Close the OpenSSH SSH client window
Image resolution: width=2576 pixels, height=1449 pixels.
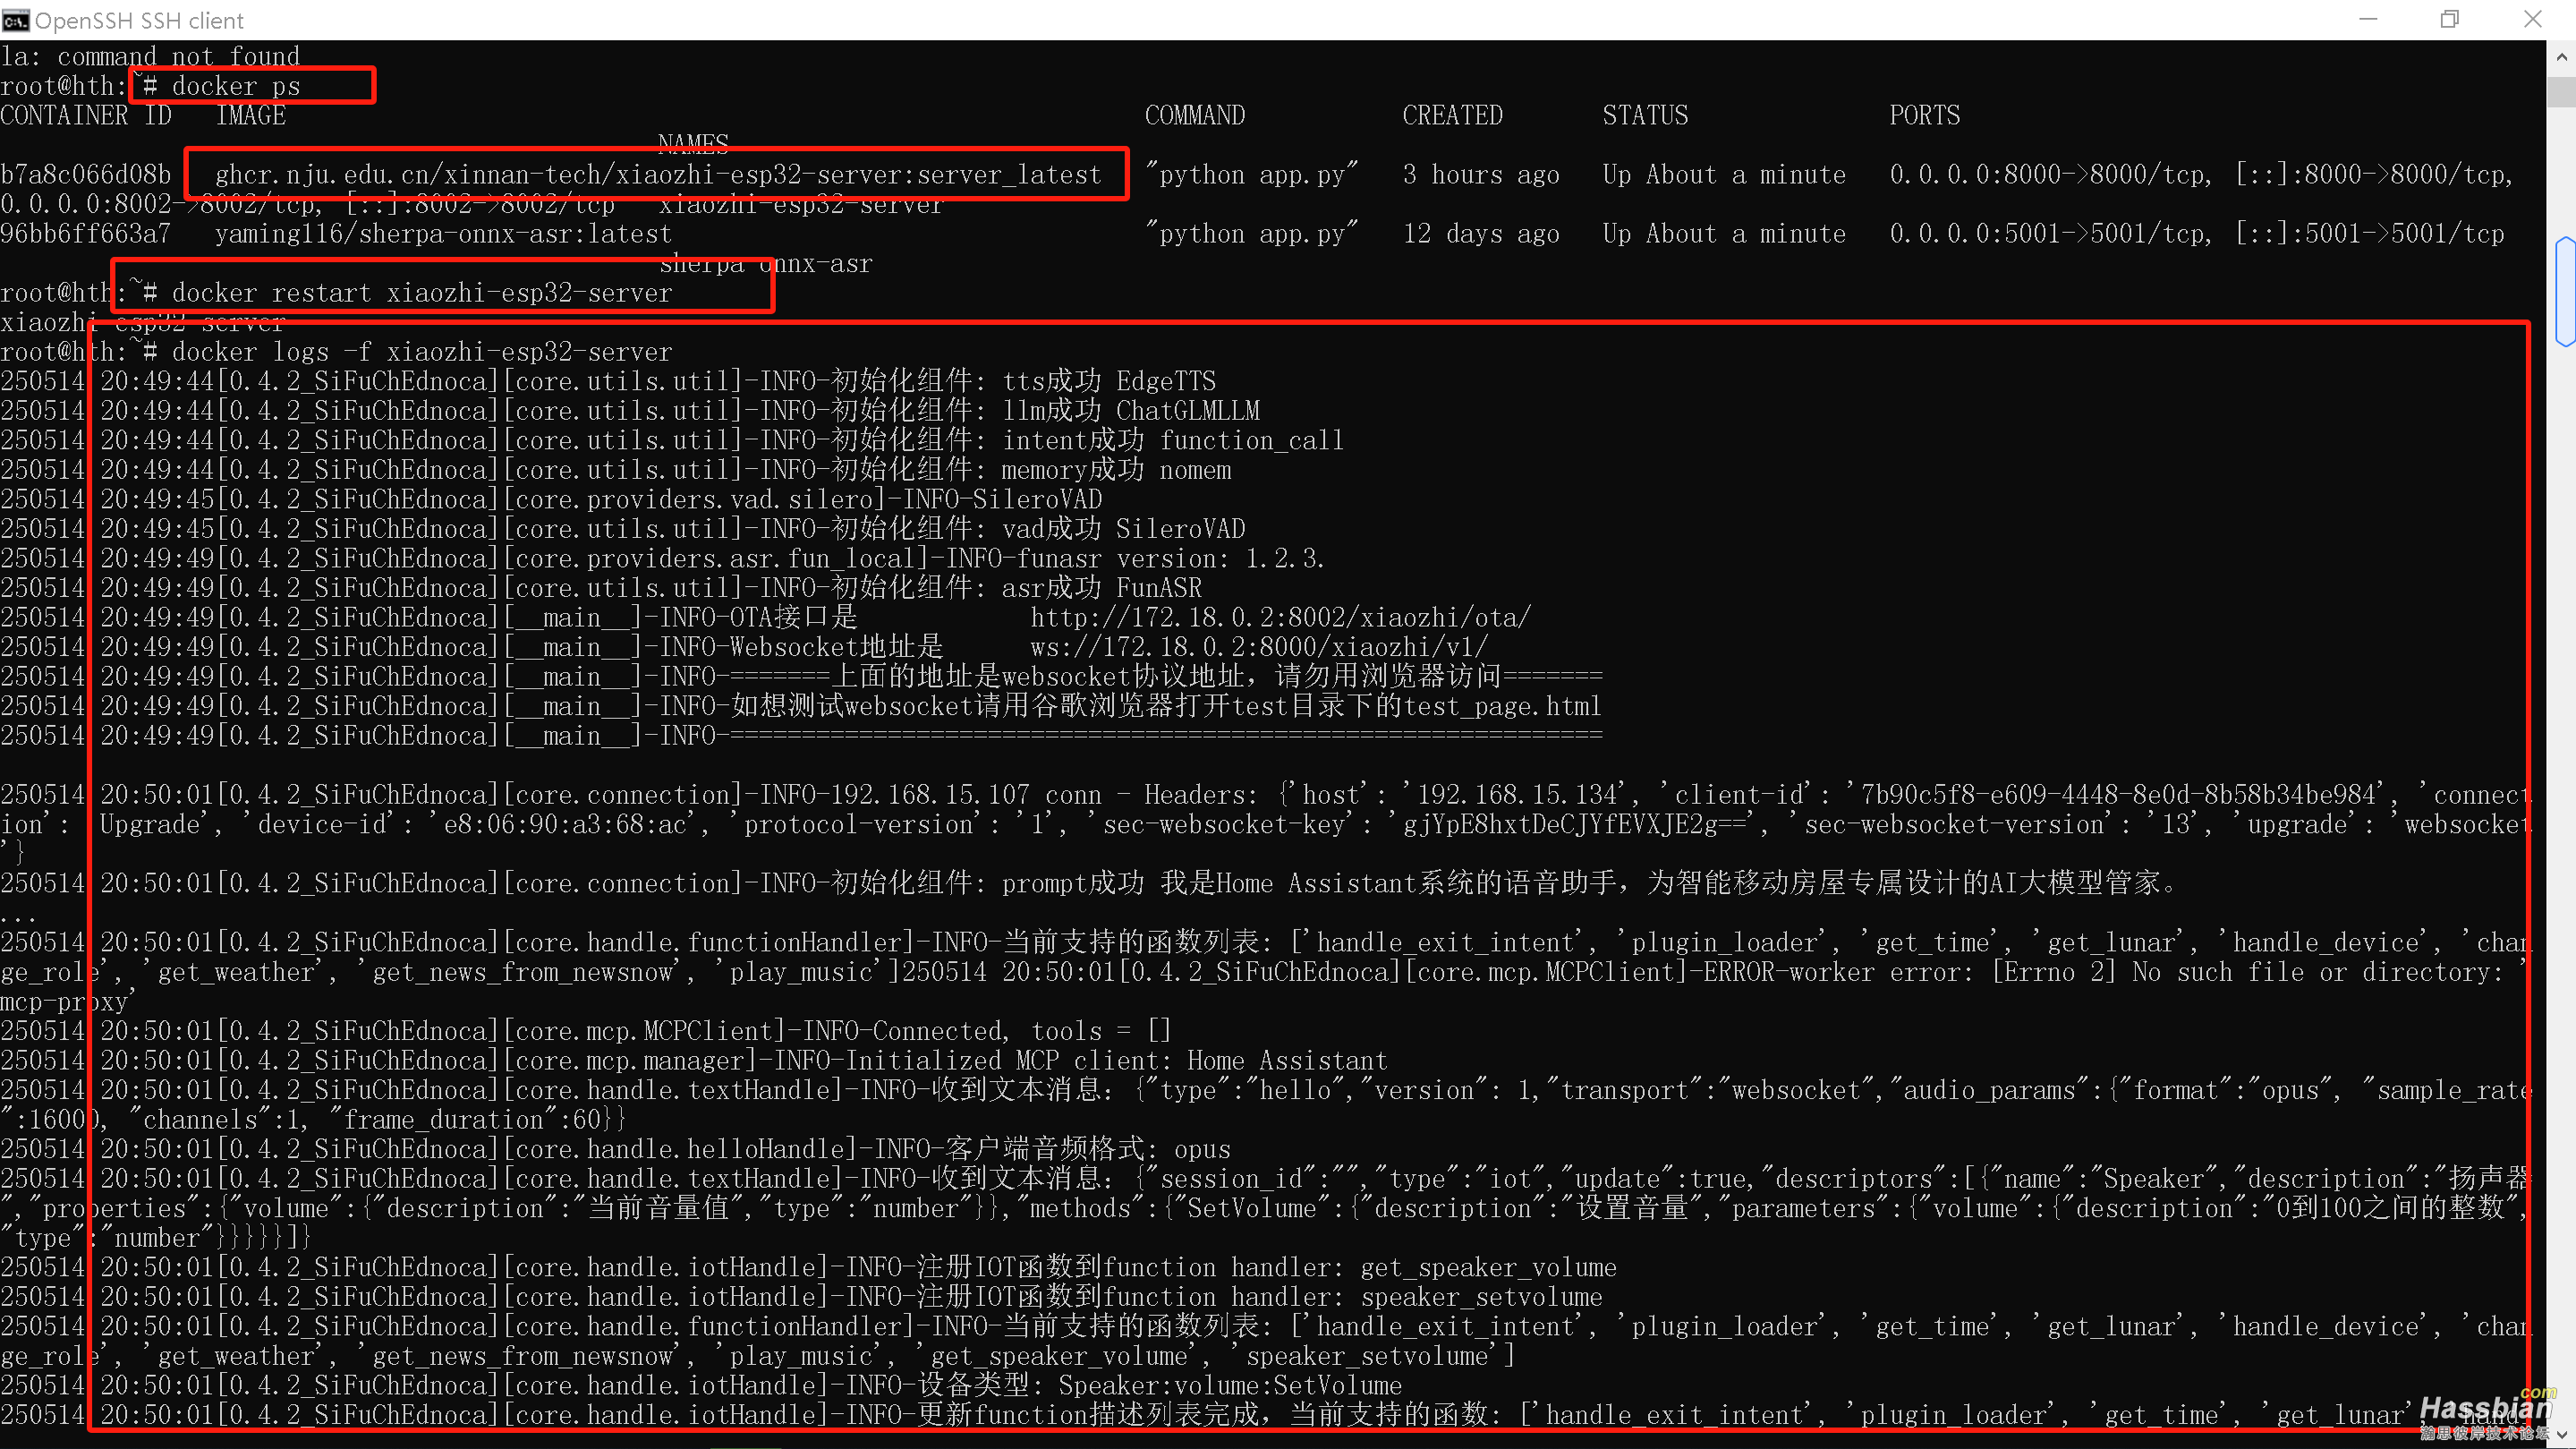(x=2533, y=20)
